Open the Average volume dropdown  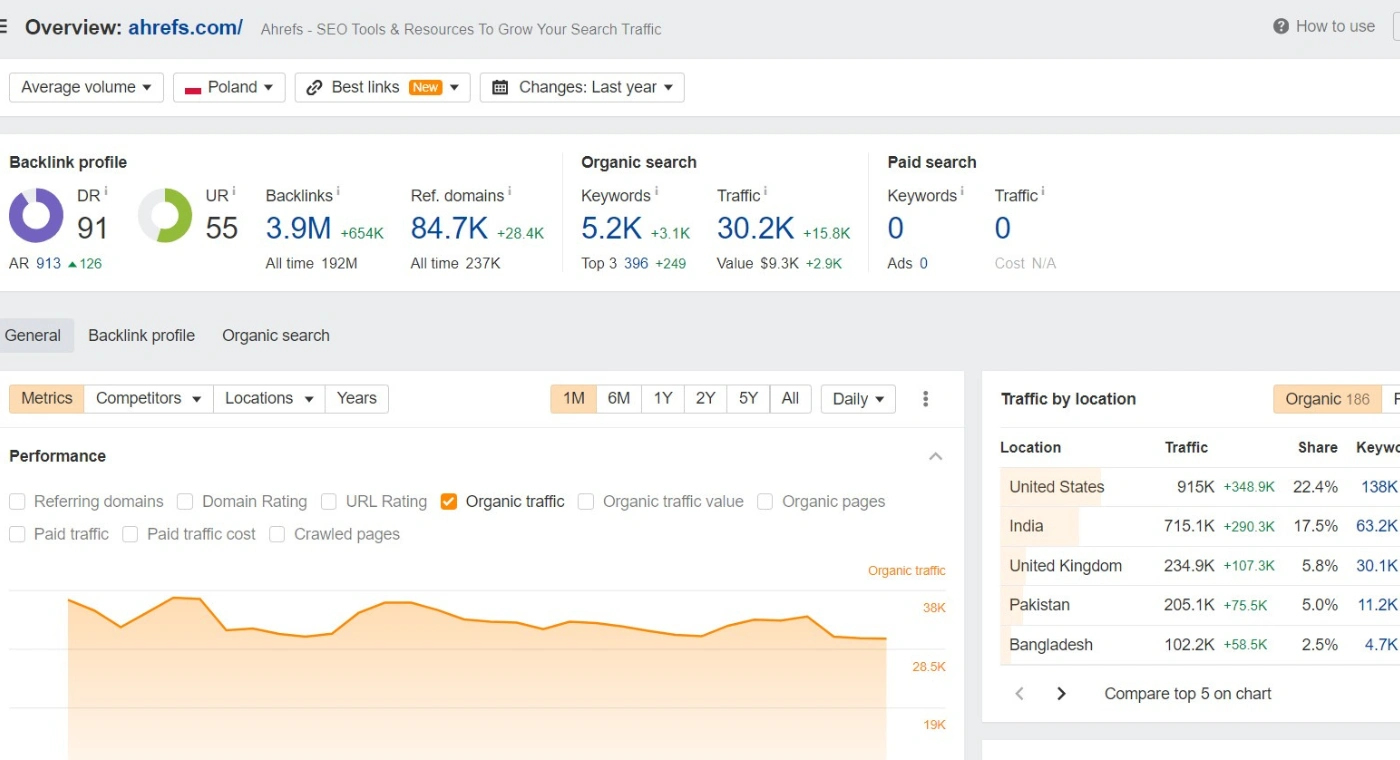(x=86, y=87)
